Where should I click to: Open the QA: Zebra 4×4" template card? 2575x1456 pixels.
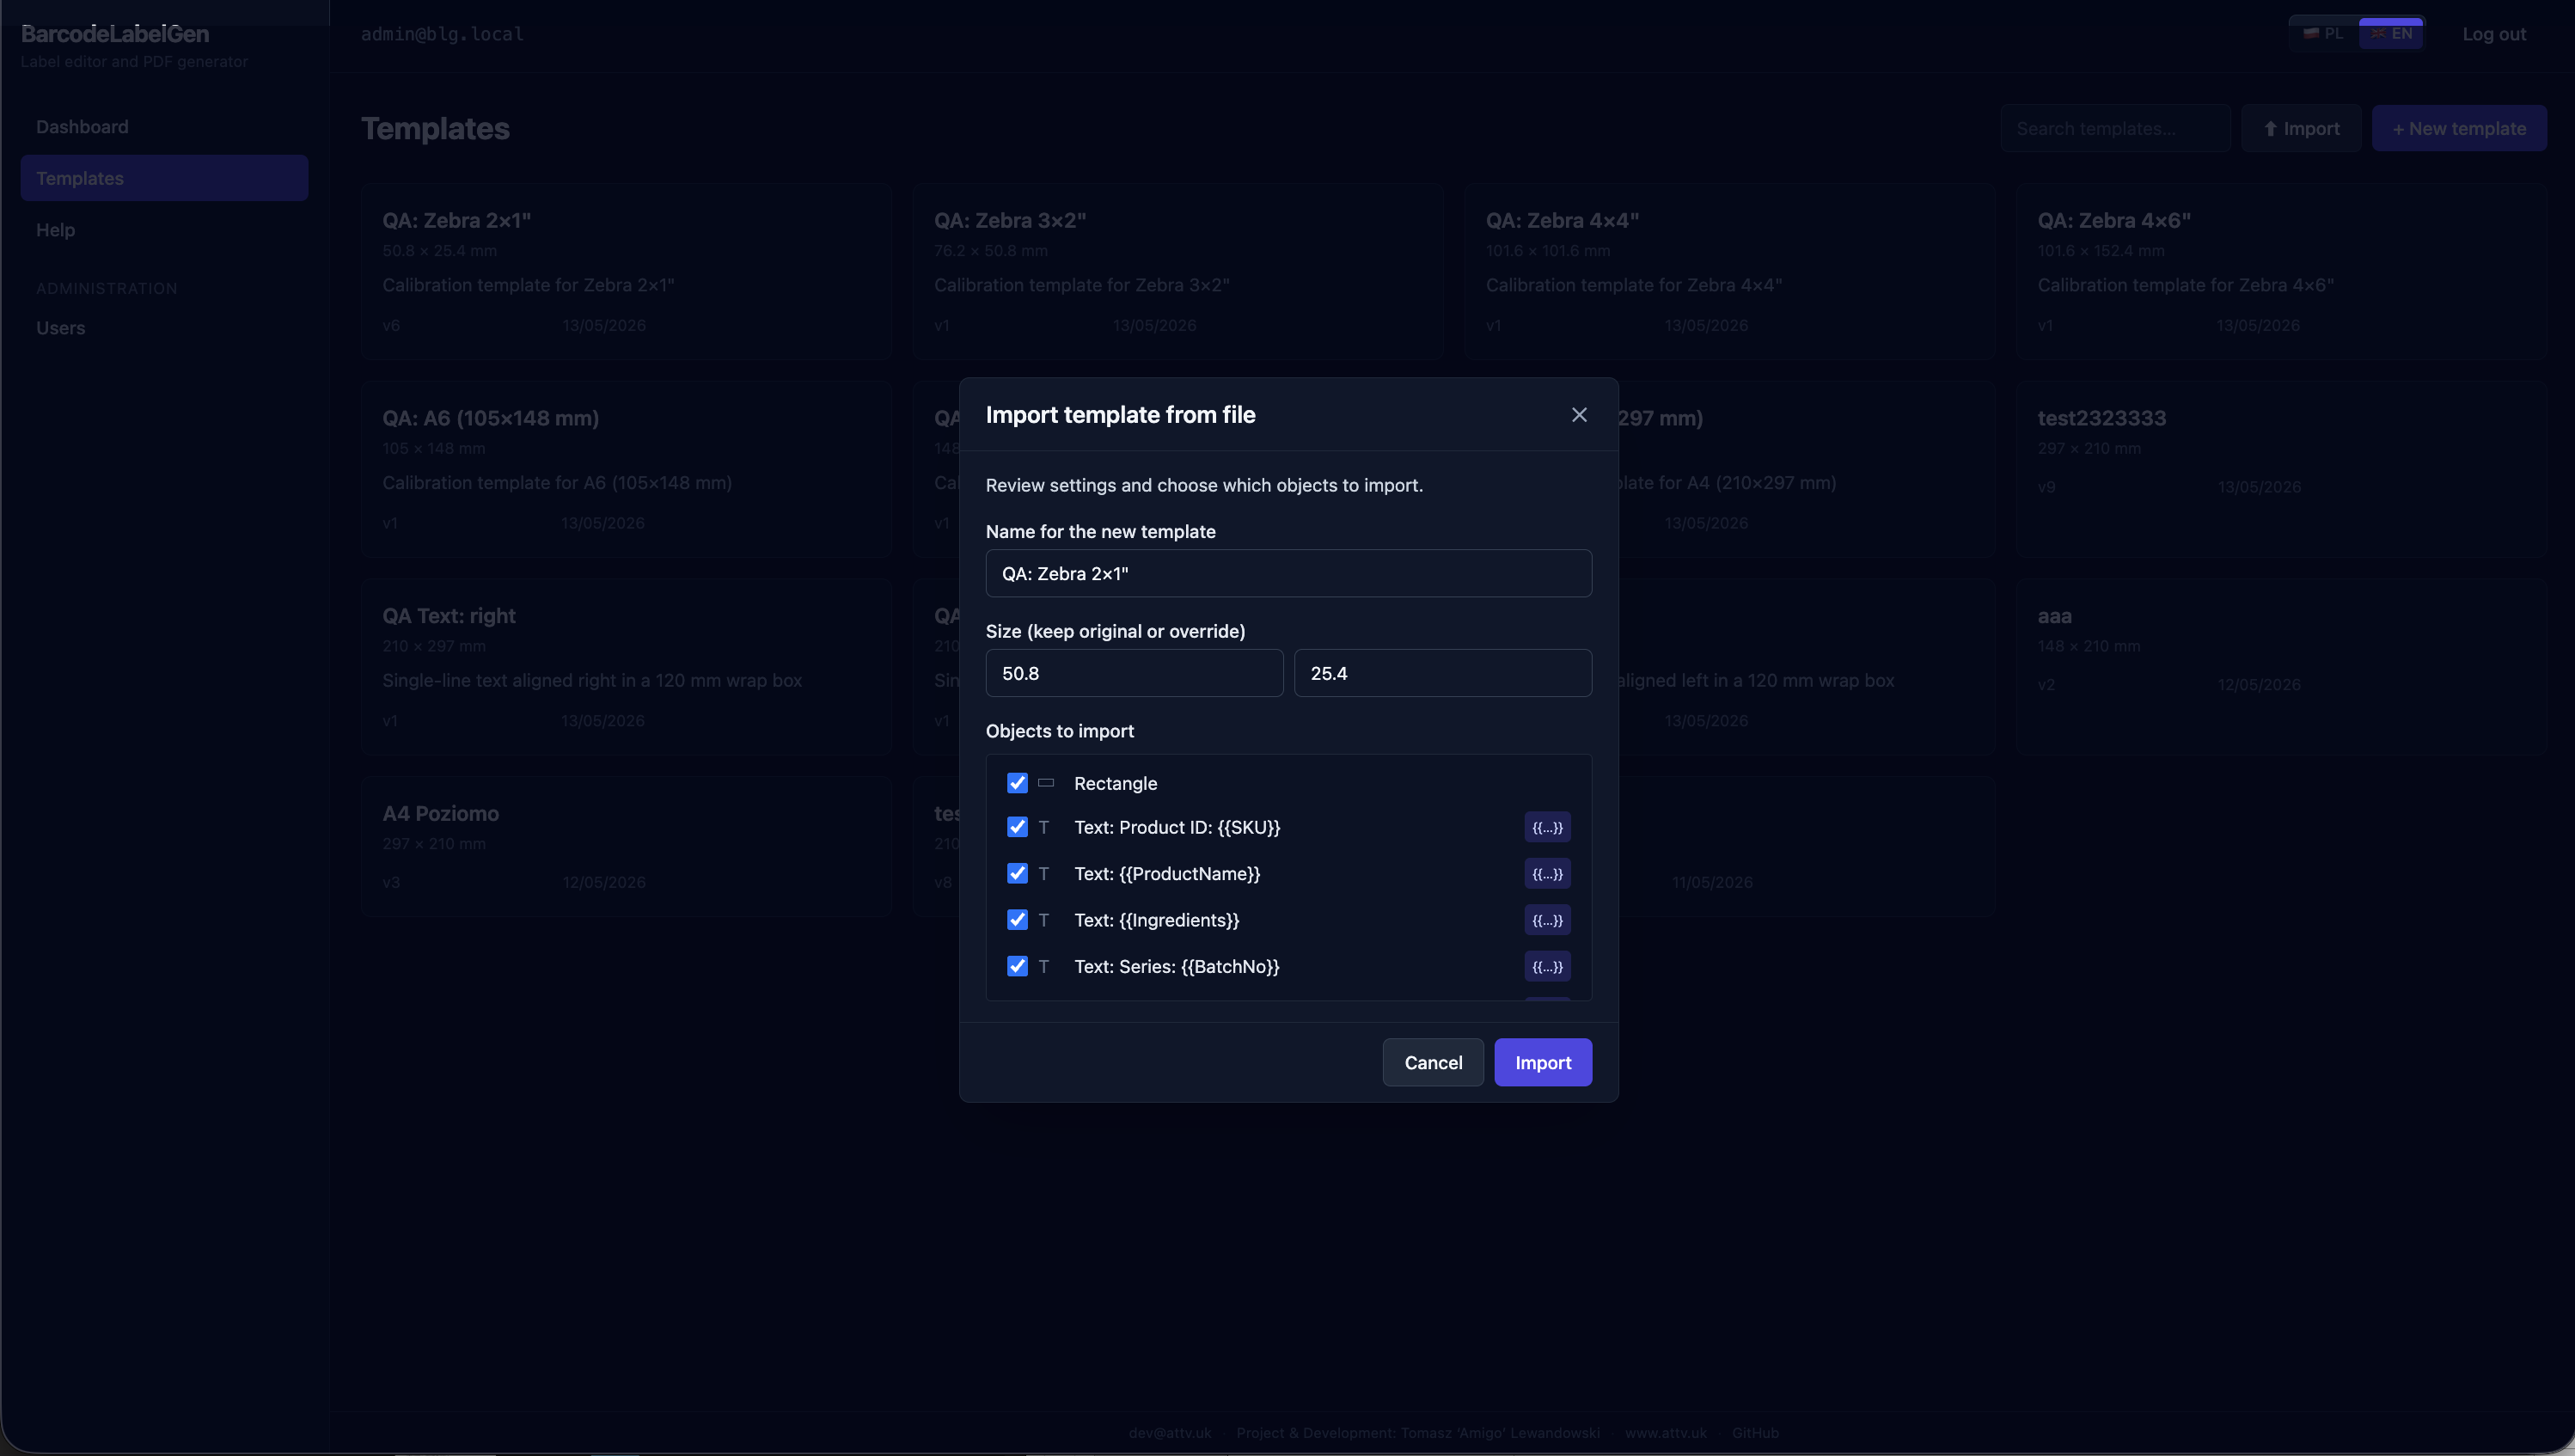(x=1730, y=271)
